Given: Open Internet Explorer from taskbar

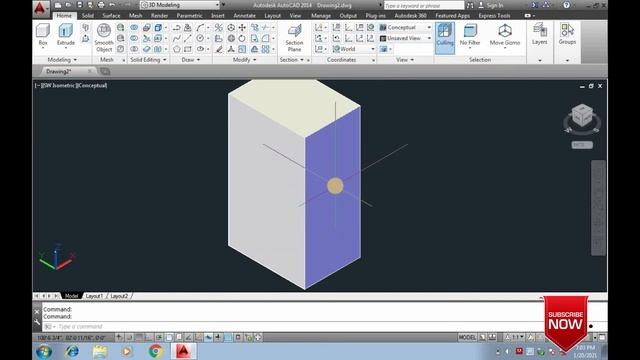Looking at the screenshot, I should point(72,351).
